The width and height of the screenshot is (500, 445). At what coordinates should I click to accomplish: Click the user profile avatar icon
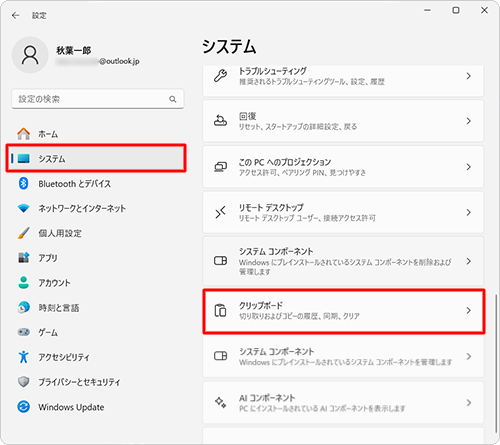[30, 55]
